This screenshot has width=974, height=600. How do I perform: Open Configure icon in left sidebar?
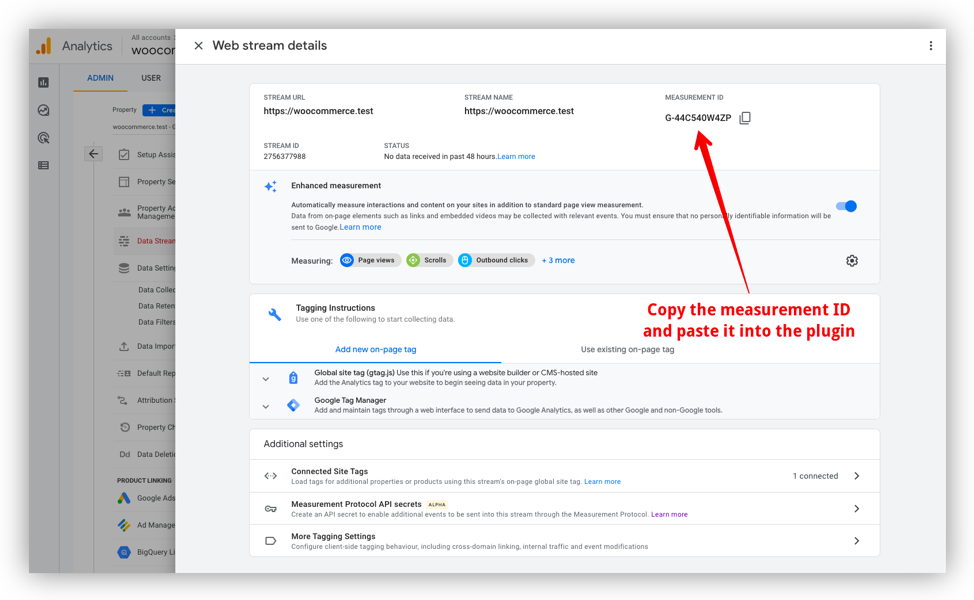[x=43, y=165]
